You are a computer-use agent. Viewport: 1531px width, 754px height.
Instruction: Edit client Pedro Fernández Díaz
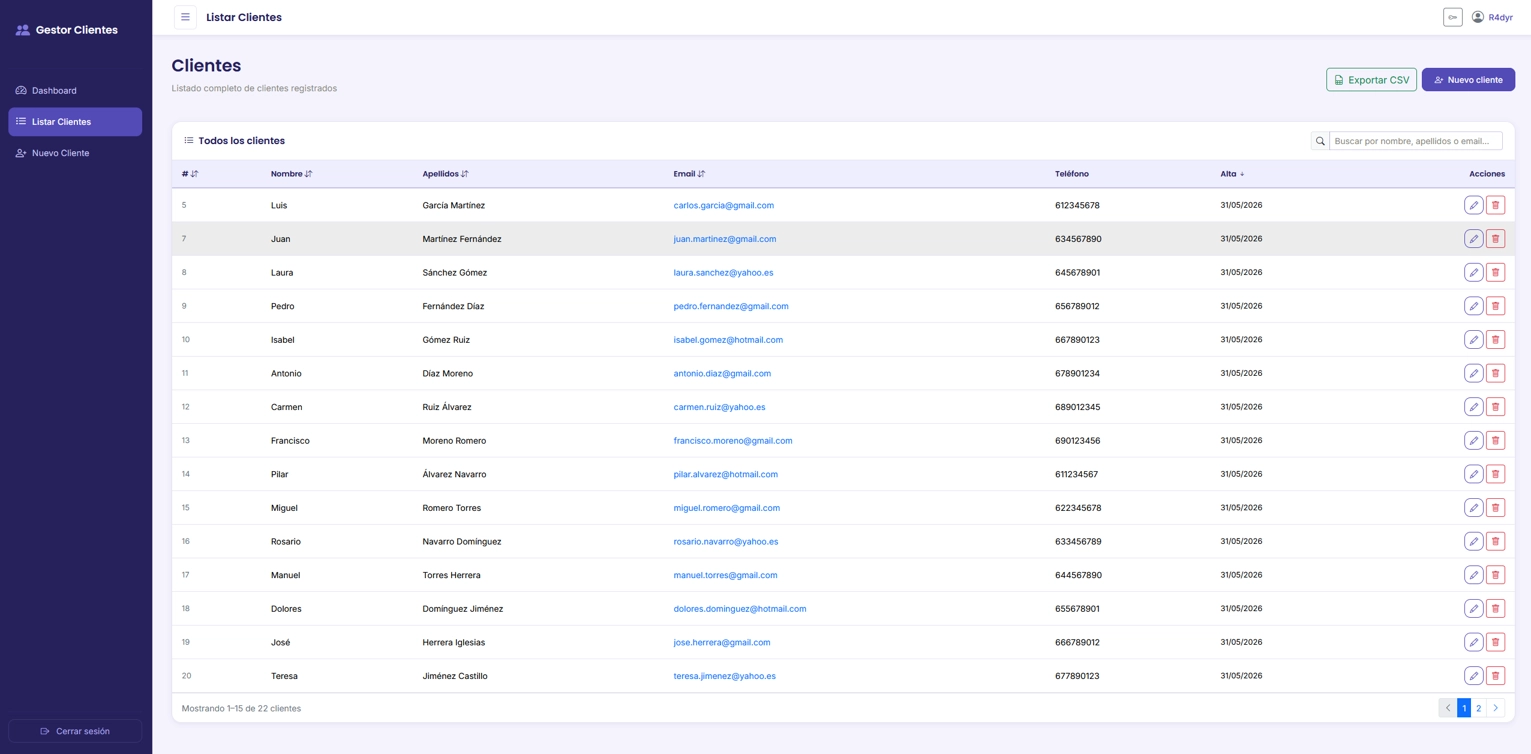pos(1474,306)
